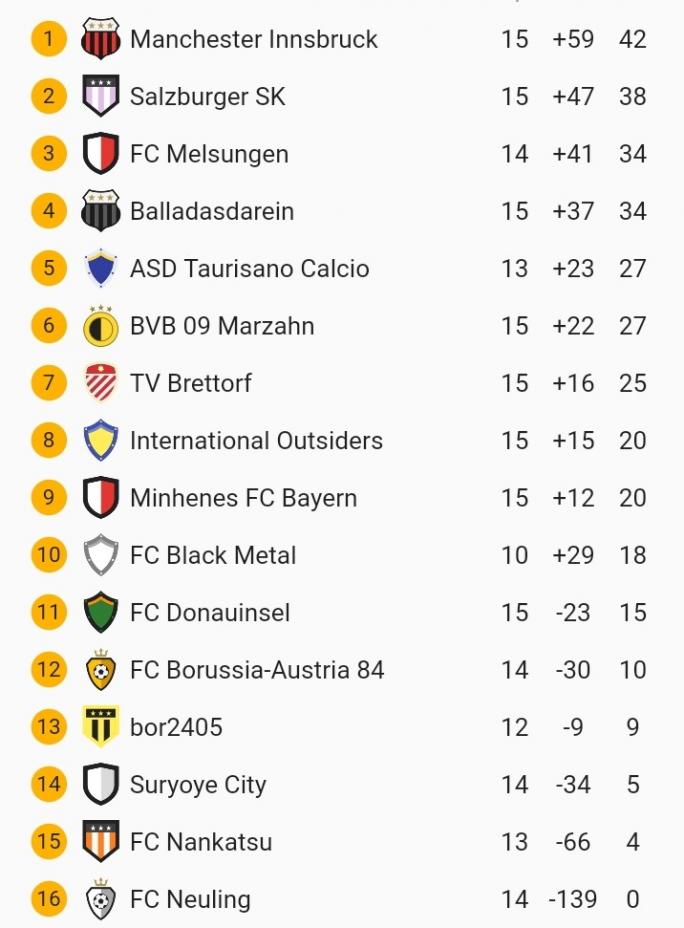This screenshot has width=684, height=928.
Task: Click Salzburger SK's purple striped crest
Action: coord(101,96)
